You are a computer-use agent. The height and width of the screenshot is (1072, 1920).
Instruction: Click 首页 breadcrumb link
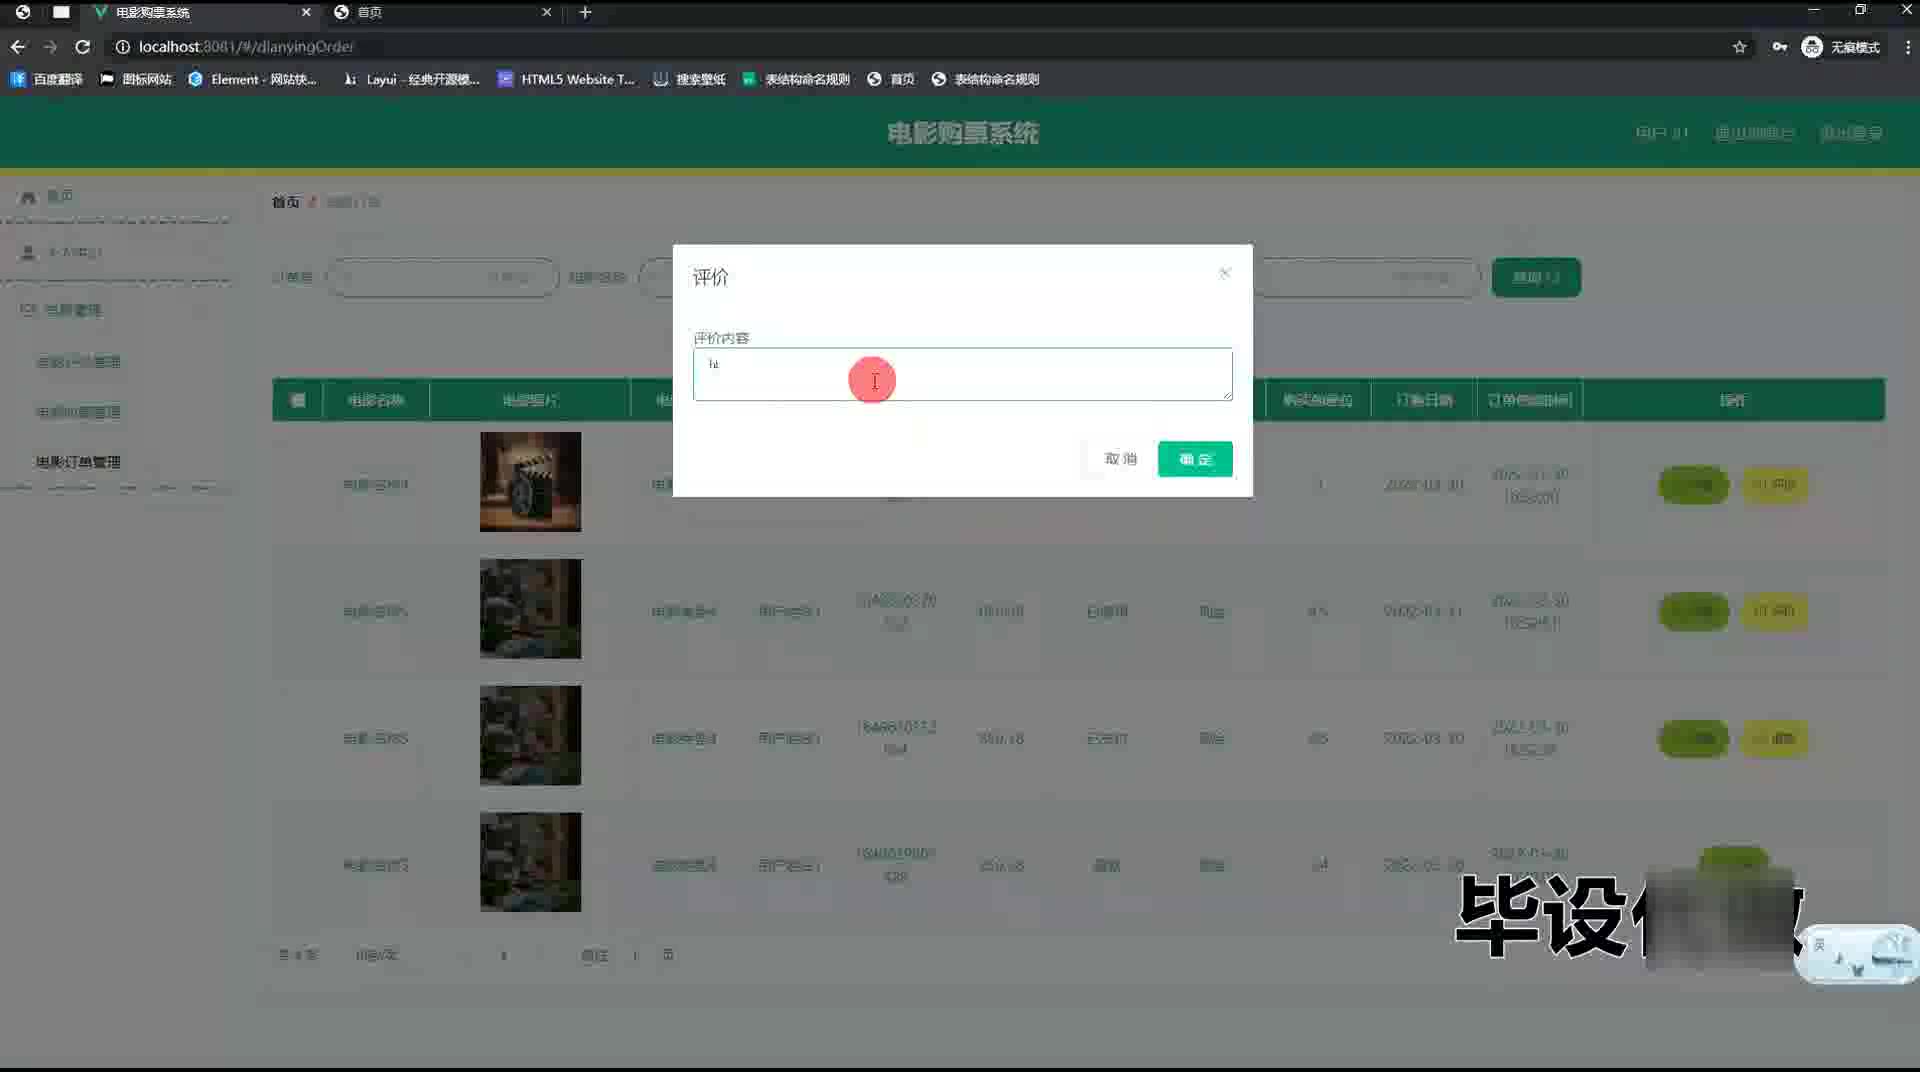pyautogui.click(x=285, y=202)
